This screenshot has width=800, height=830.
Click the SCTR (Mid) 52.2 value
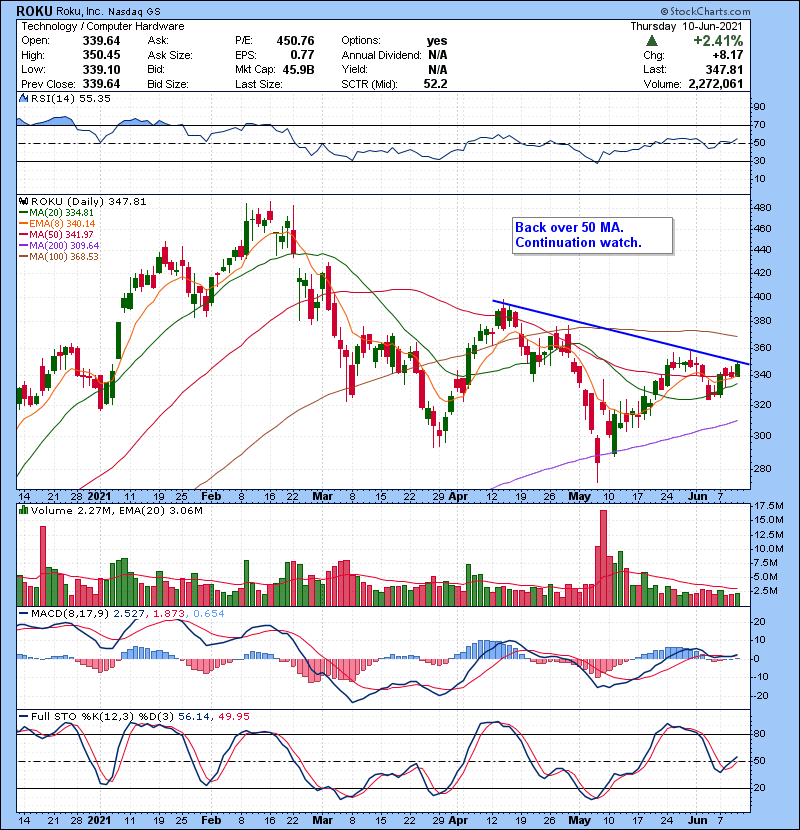tap(435, 84)
